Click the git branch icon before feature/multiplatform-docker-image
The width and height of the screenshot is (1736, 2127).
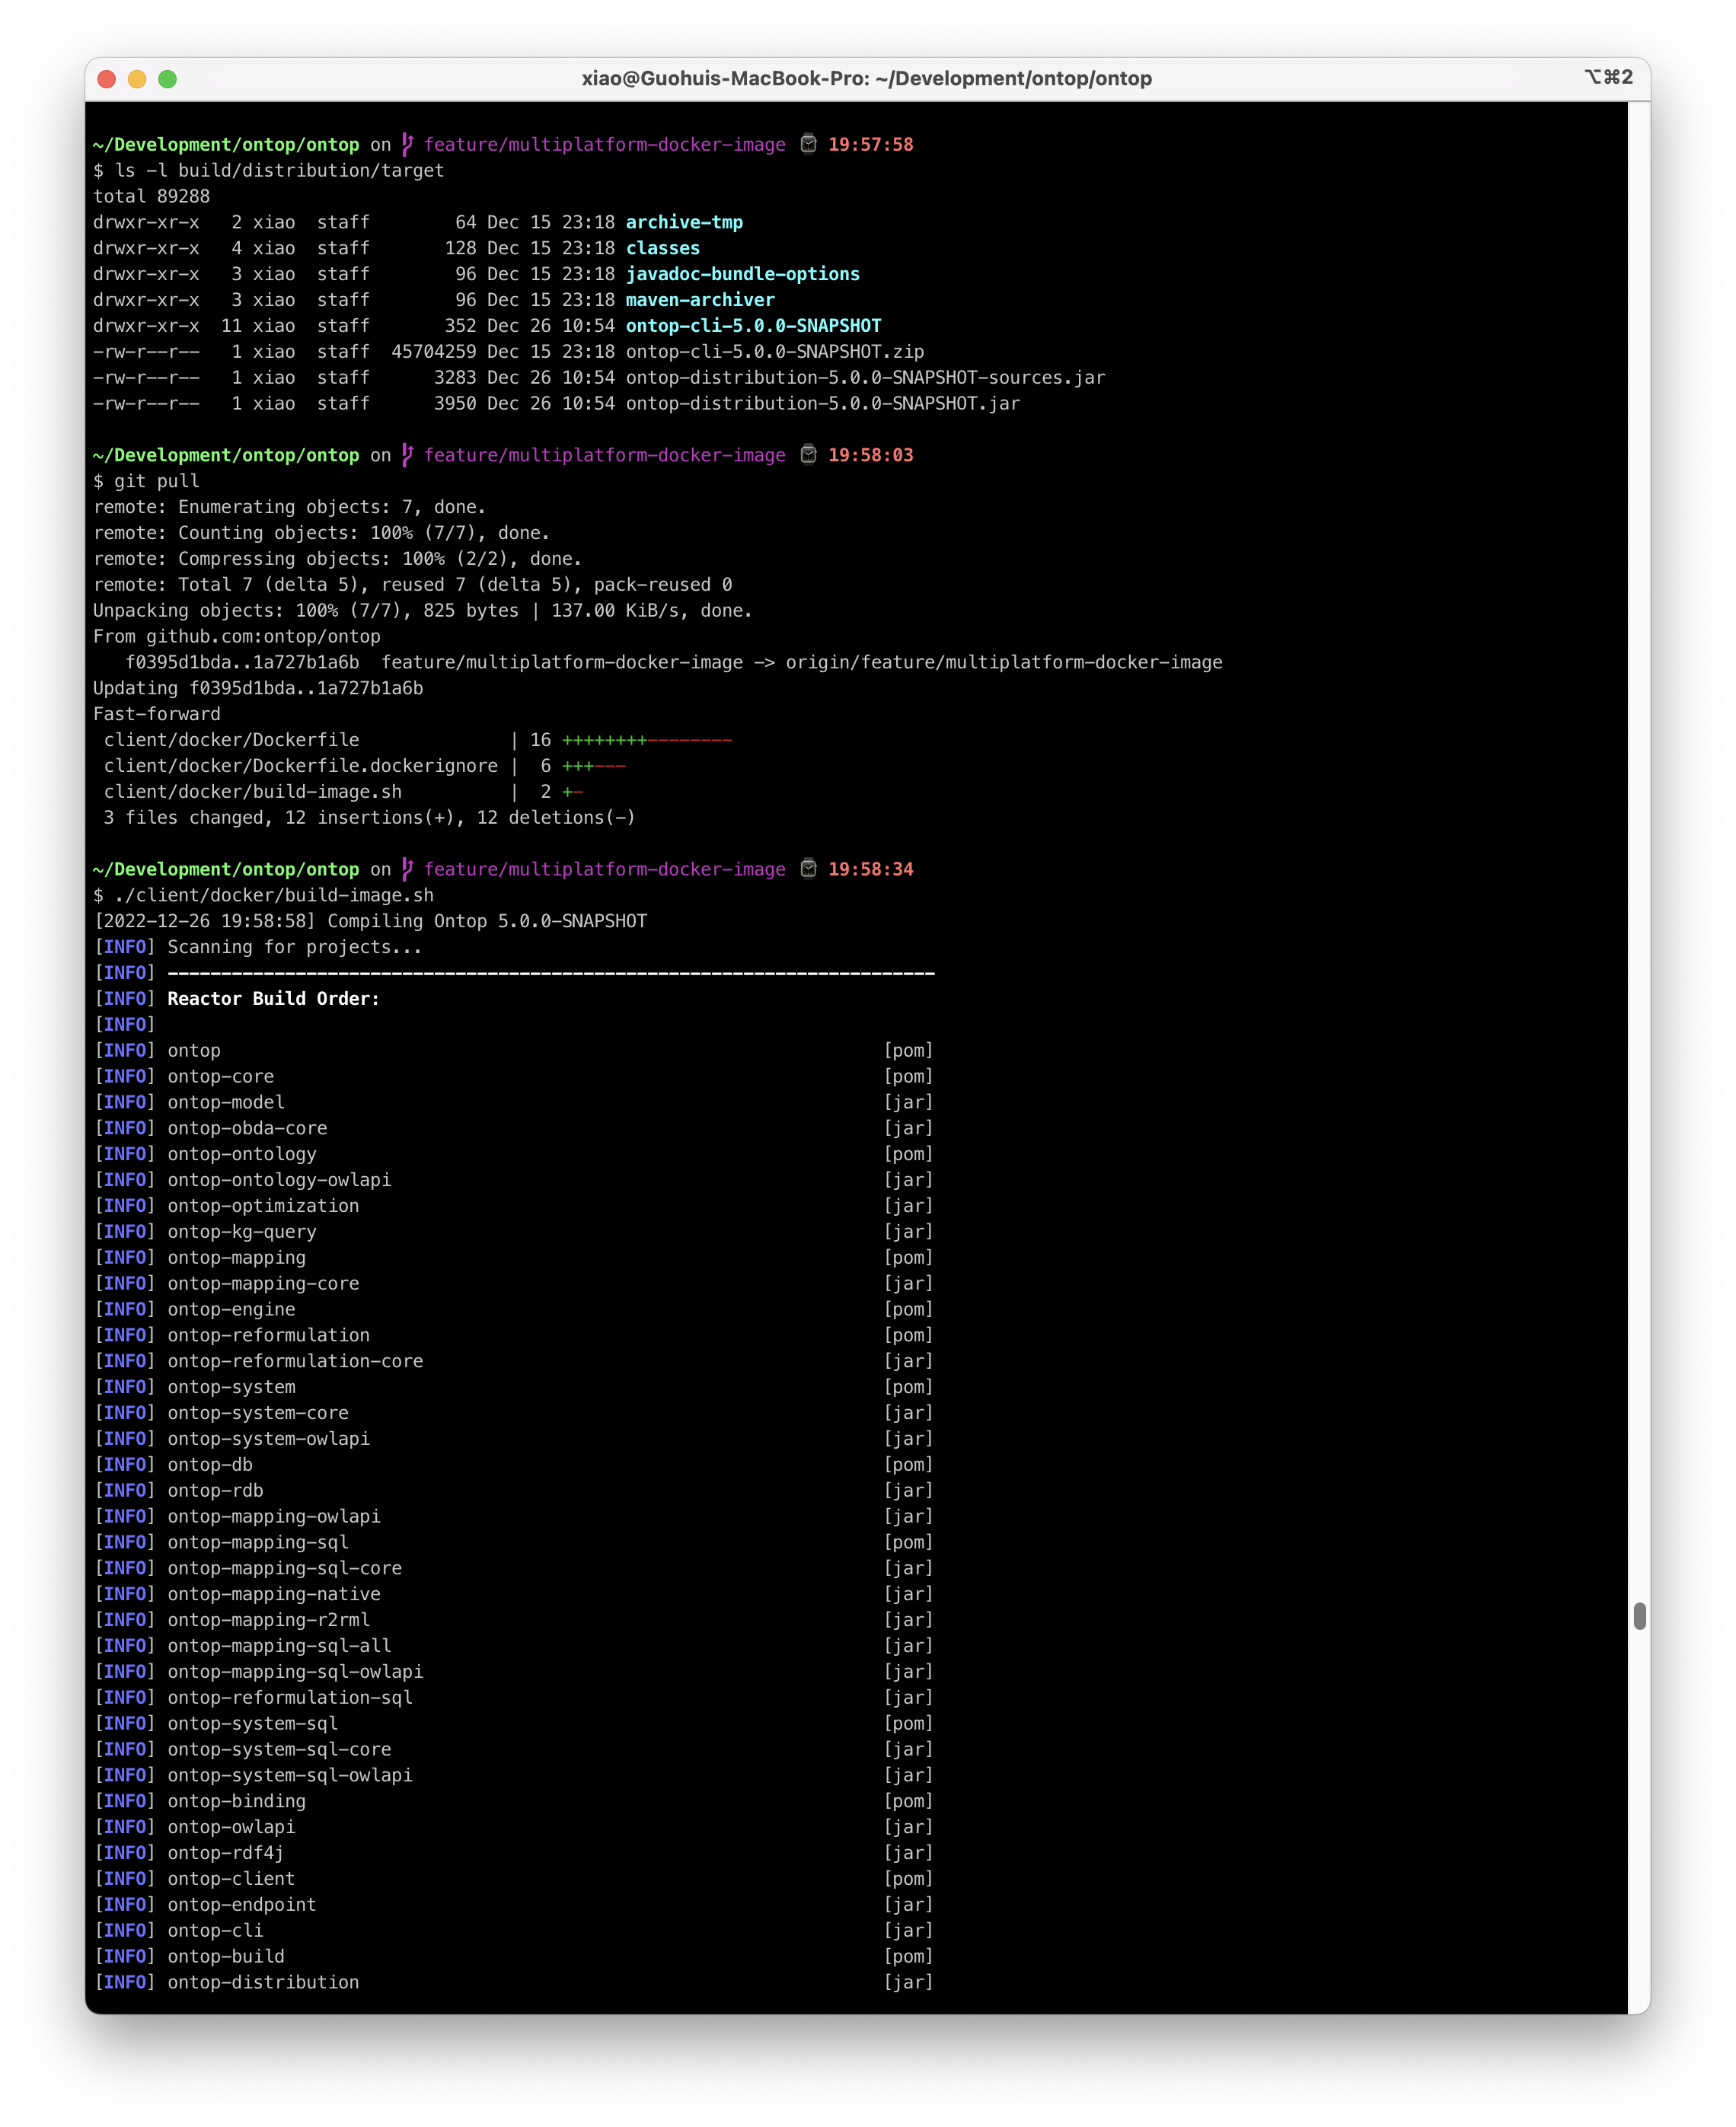pyautogui.click(x=406, y=145)
